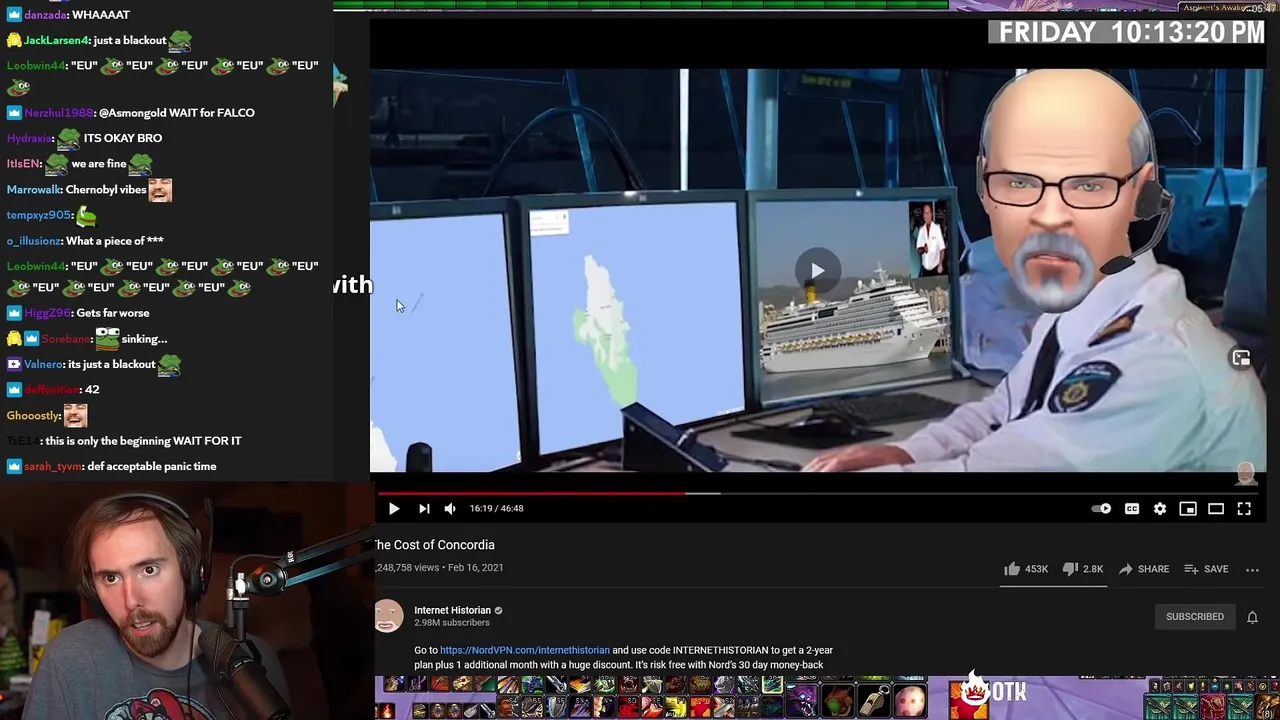The width and height of the screenshot is (1280, 720).
Task: Click the spotted egg icon in the game bar
Action: pos(909,701)
